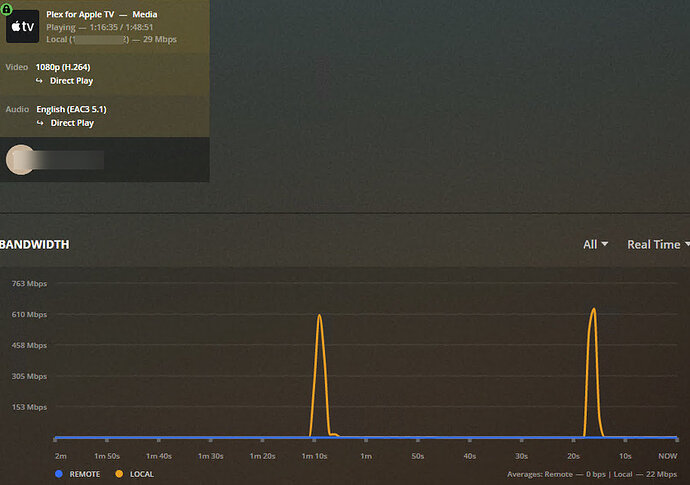
Task: Click the playing time 1:16:35 / 1:48:51
Action: (x=121, y=27)
